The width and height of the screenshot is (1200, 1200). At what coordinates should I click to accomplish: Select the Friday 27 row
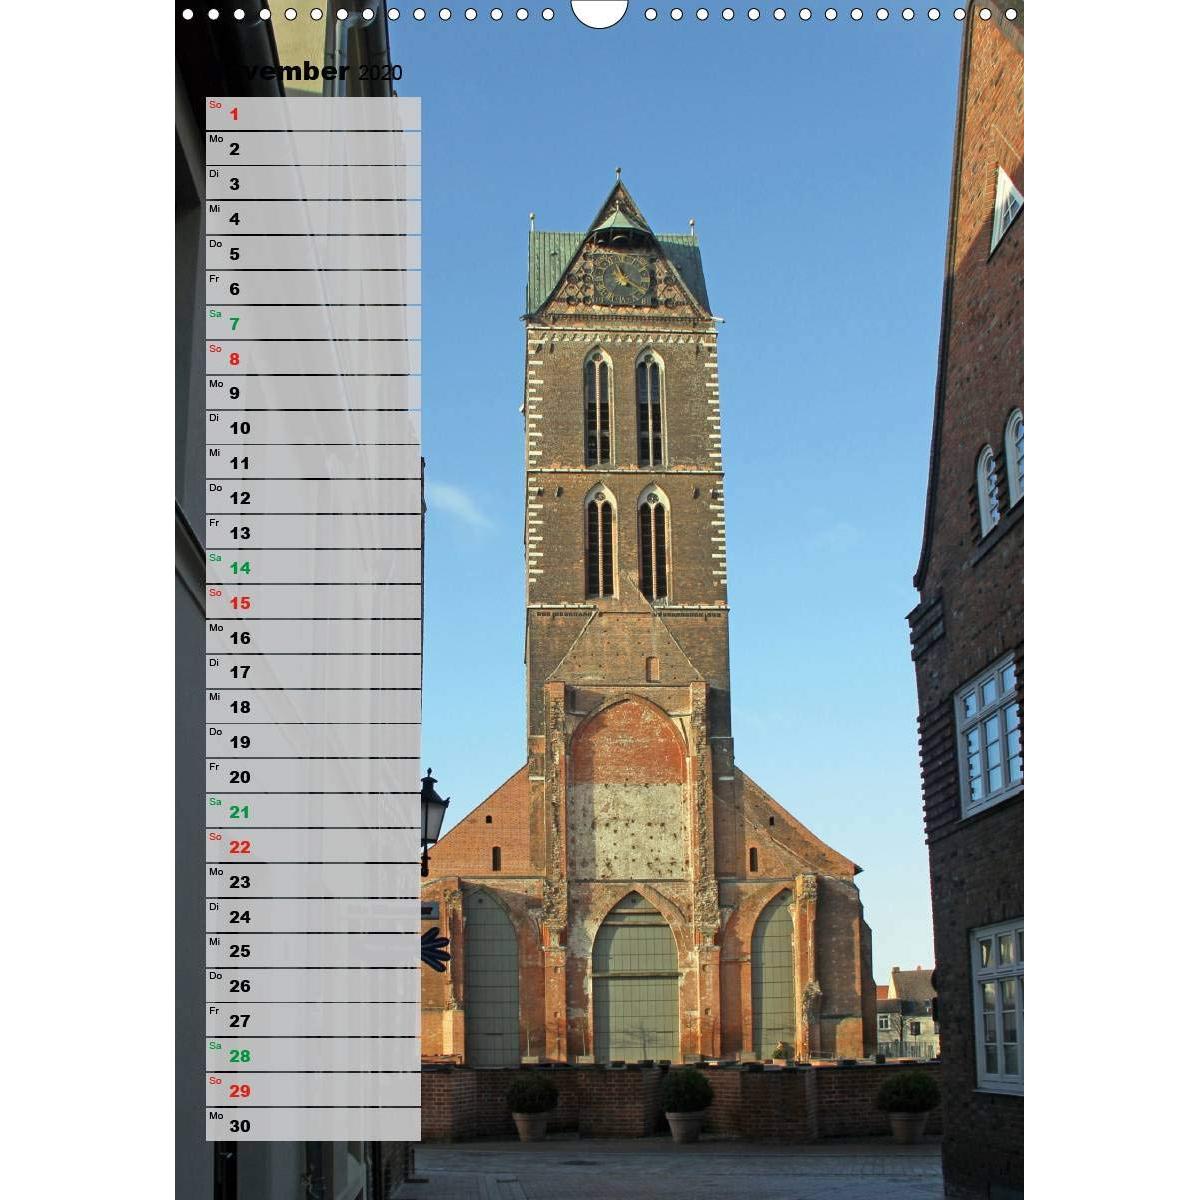pos(313,1021)
